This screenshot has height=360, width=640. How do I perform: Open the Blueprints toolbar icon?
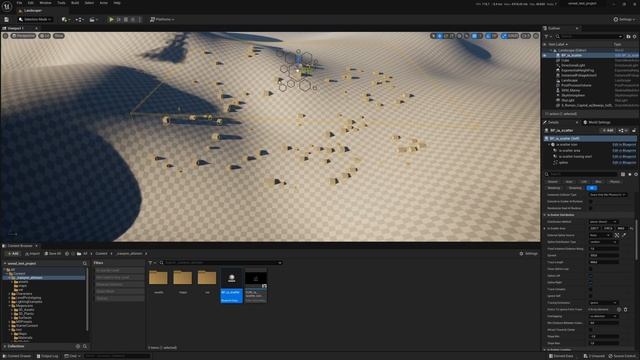(79, 20)
